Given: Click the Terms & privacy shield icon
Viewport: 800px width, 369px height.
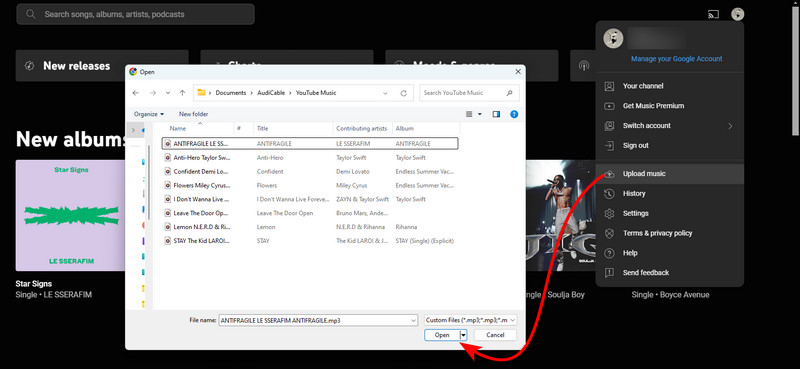Looking at the screenshot, I should [609, 233].
